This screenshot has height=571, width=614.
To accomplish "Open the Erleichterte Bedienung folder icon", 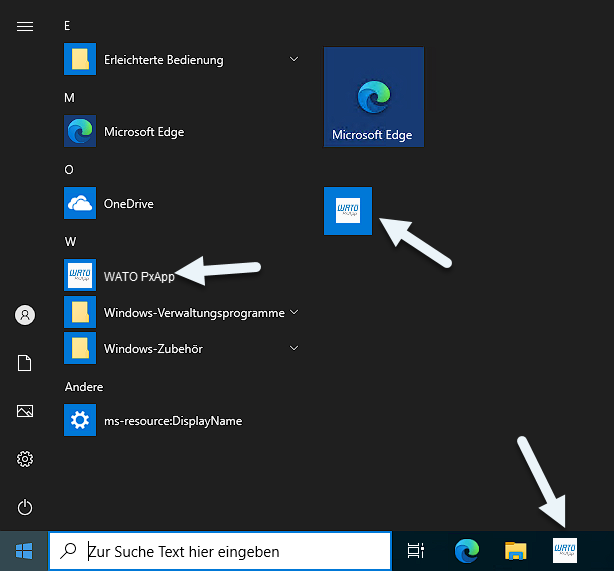I will pos(80,59).
